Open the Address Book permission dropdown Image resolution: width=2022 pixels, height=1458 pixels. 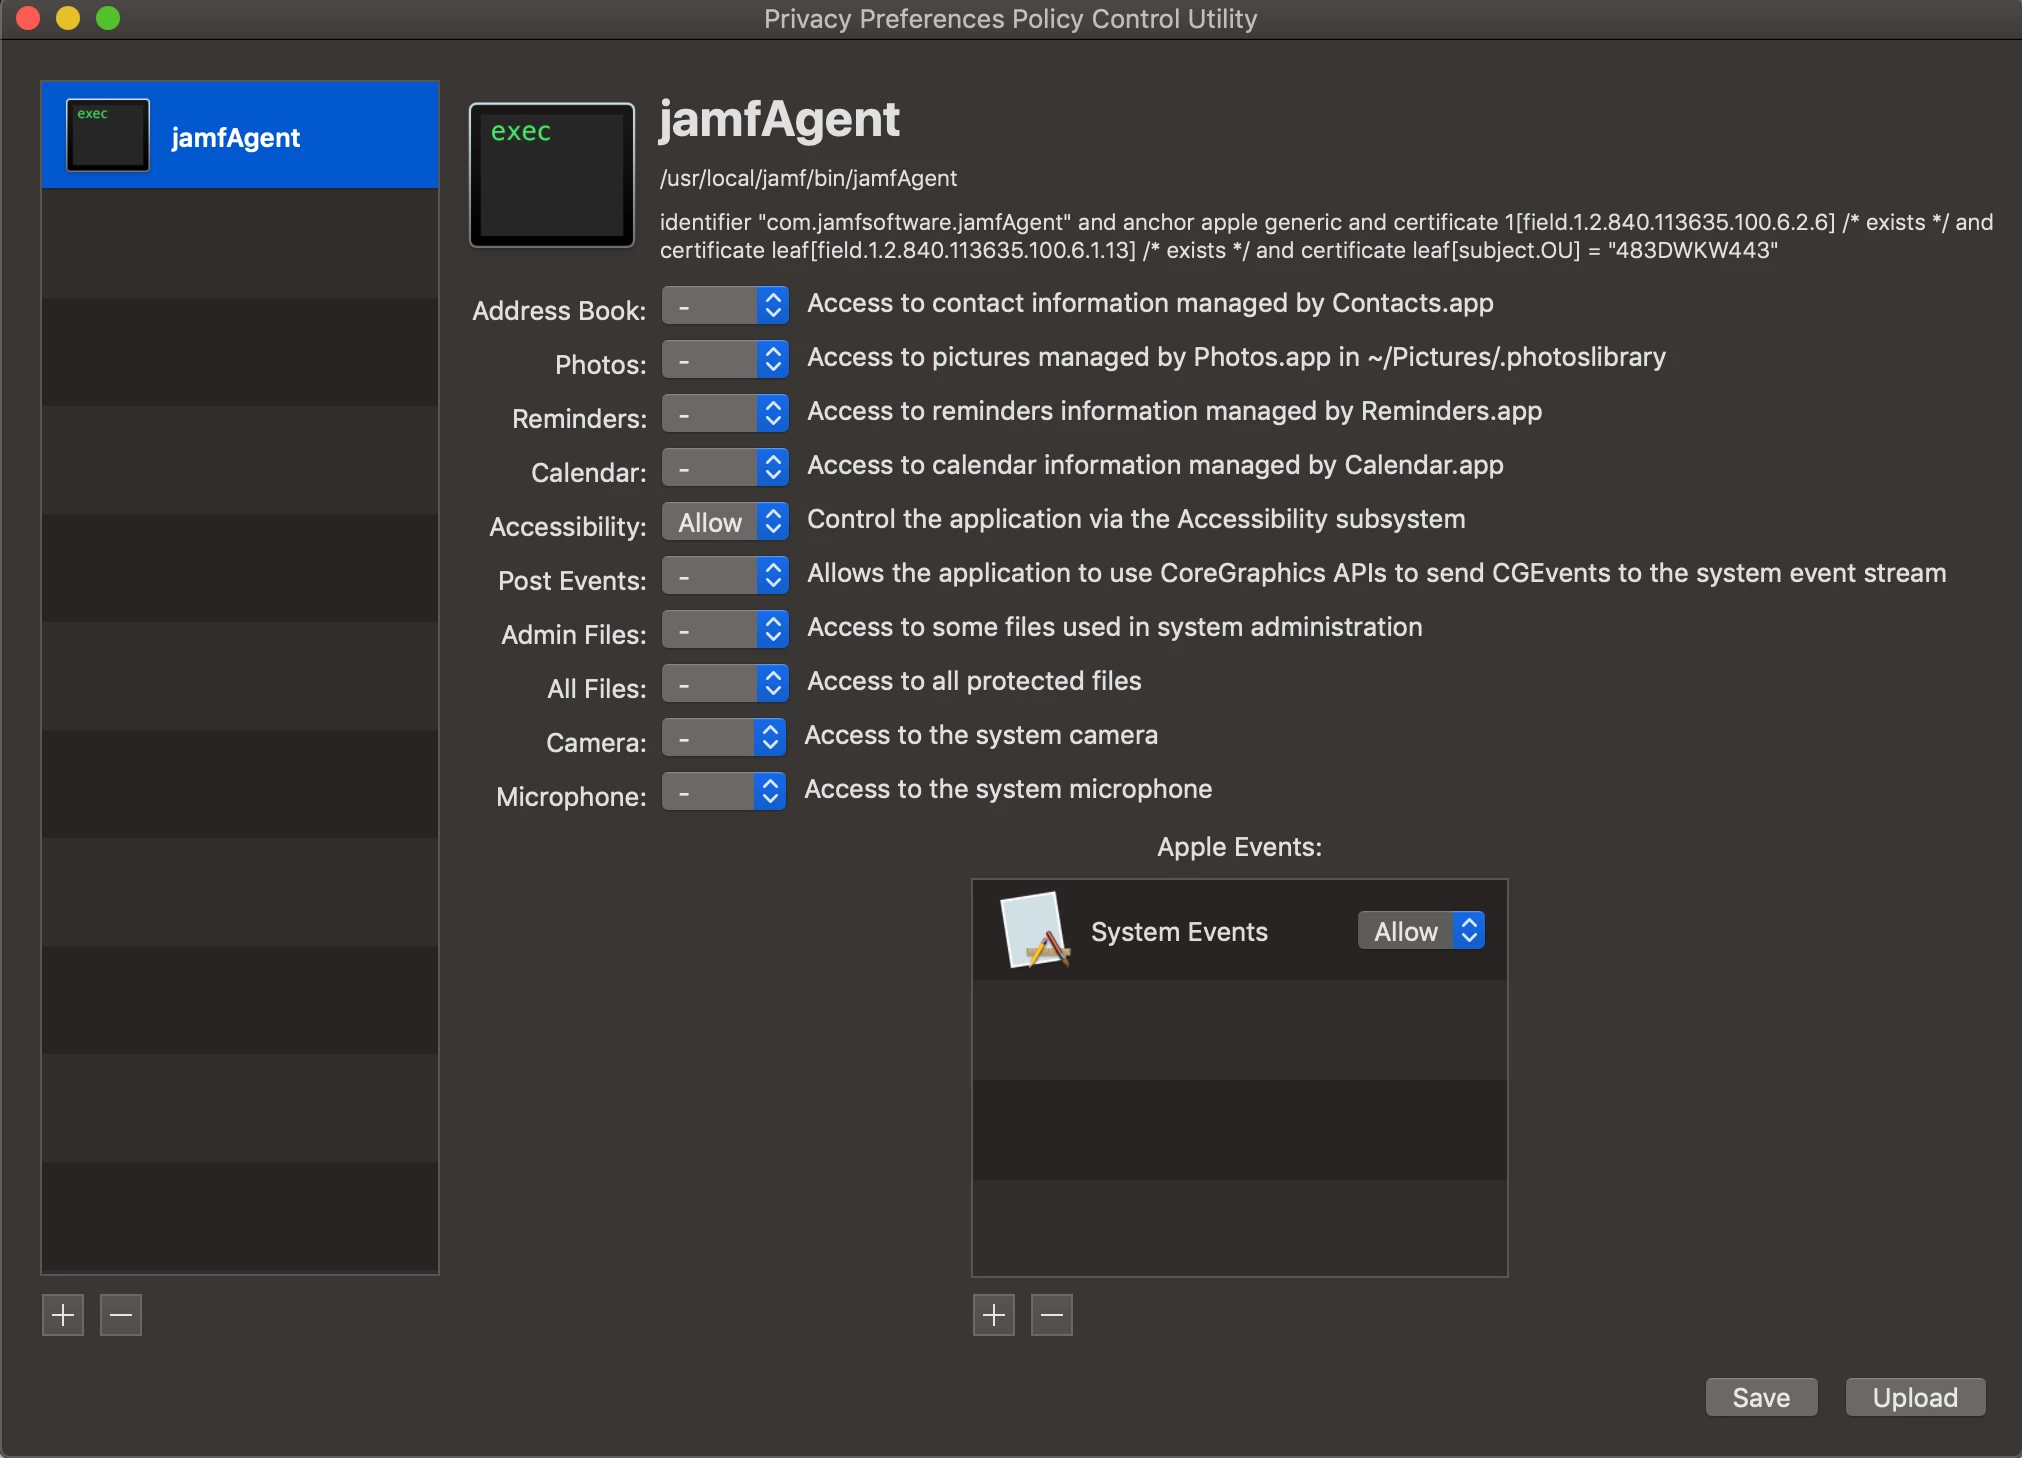(725, 306)
